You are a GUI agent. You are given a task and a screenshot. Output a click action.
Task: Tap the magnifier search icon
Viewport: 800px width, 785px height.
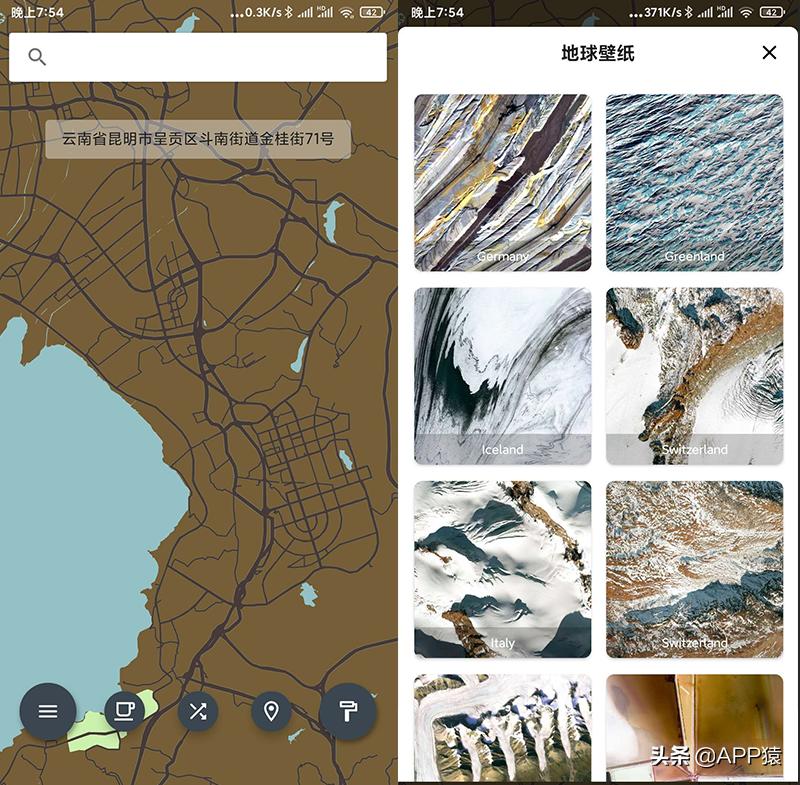pyautogui.click(x=37, y=57)
